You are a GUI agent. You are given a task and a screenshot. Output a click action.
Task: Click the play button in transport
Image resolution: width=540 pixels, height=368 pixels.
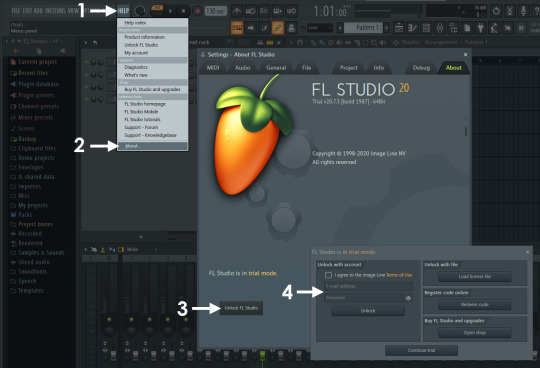pyautogui.click(x=170, y=11)
